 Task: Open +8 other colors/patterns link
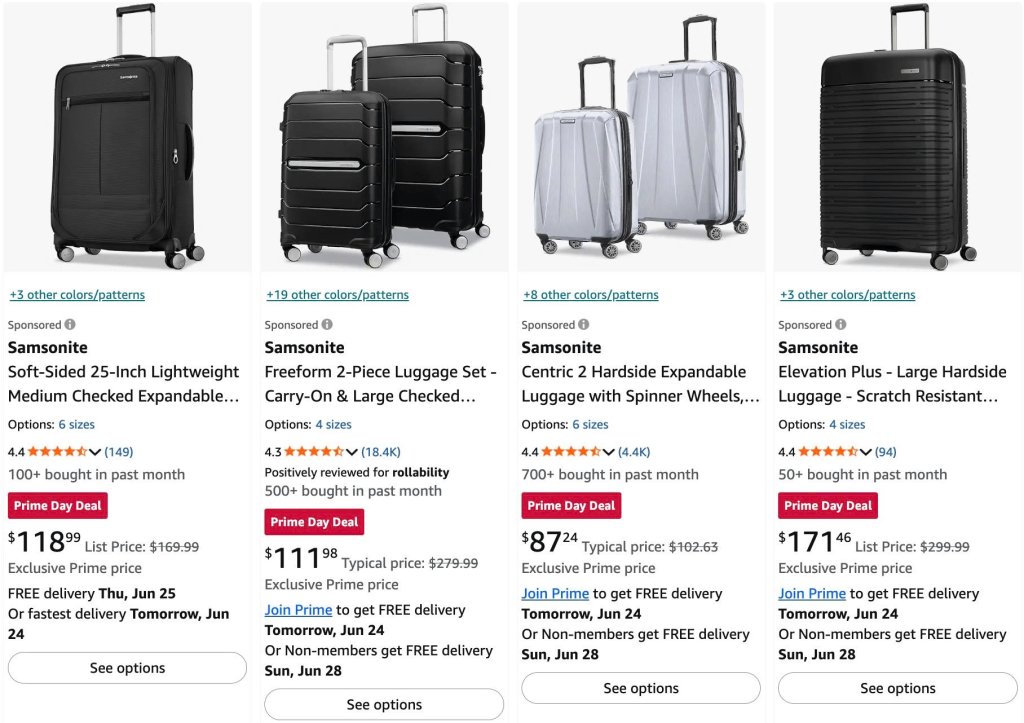pos(590,295)
